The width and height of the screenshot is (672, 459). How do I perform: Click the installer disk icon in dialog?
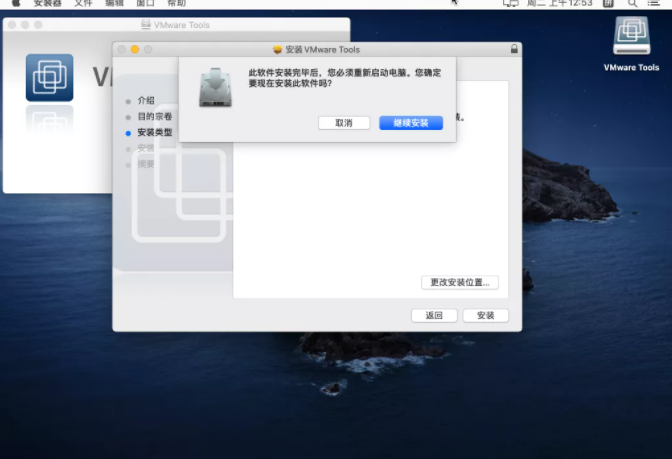click(x=215, y=87)
